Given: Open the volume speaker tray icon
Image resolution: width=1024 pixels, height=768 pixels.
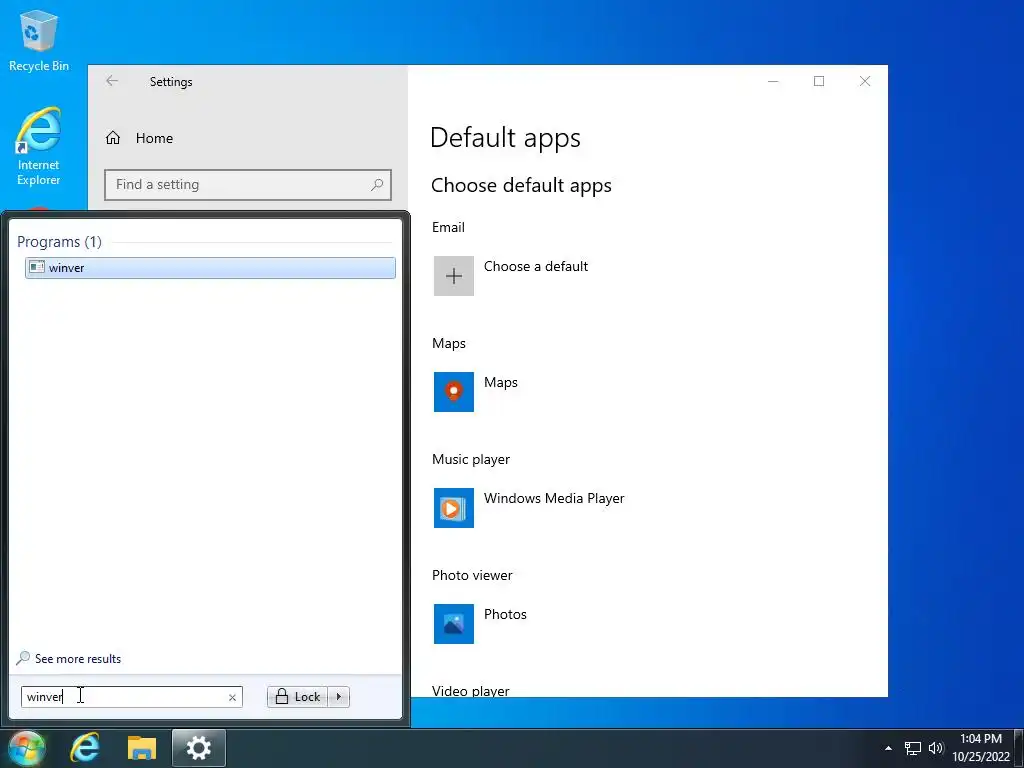Looking at the screenshot, I should (936, 748).
